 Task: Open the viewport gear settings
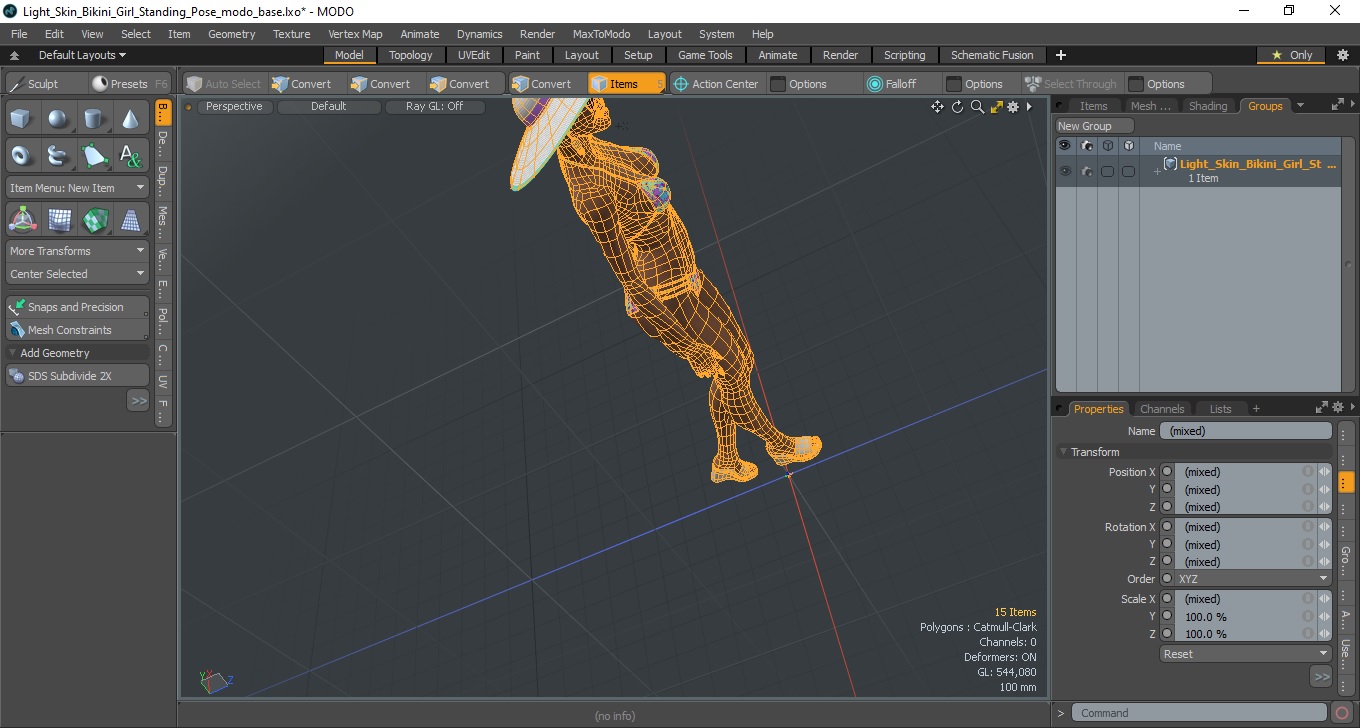pyautogui.click(x=1013, y=107)
